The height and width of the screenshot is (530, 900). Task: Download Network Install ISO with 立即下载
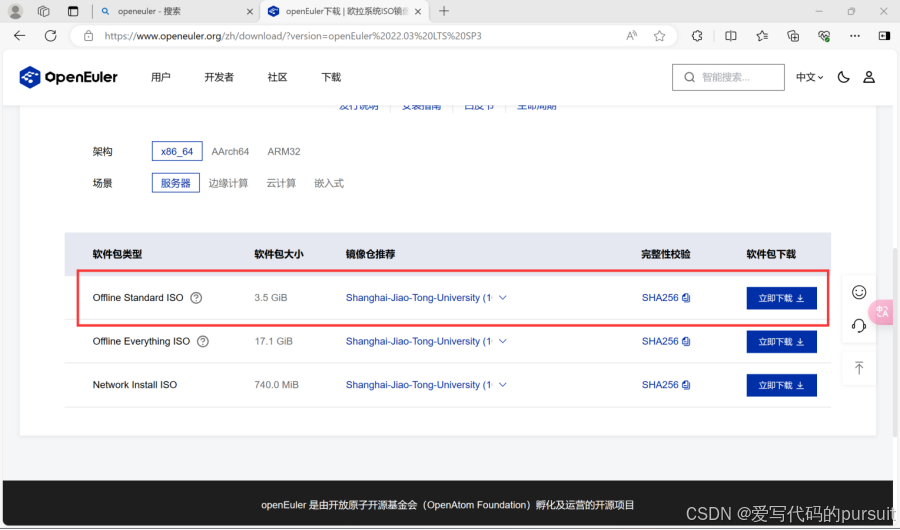781,385
